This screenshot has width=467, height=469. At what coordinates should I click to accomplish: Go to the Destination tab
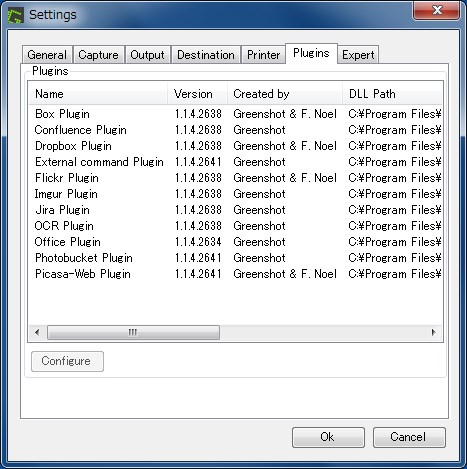[206, 55]
